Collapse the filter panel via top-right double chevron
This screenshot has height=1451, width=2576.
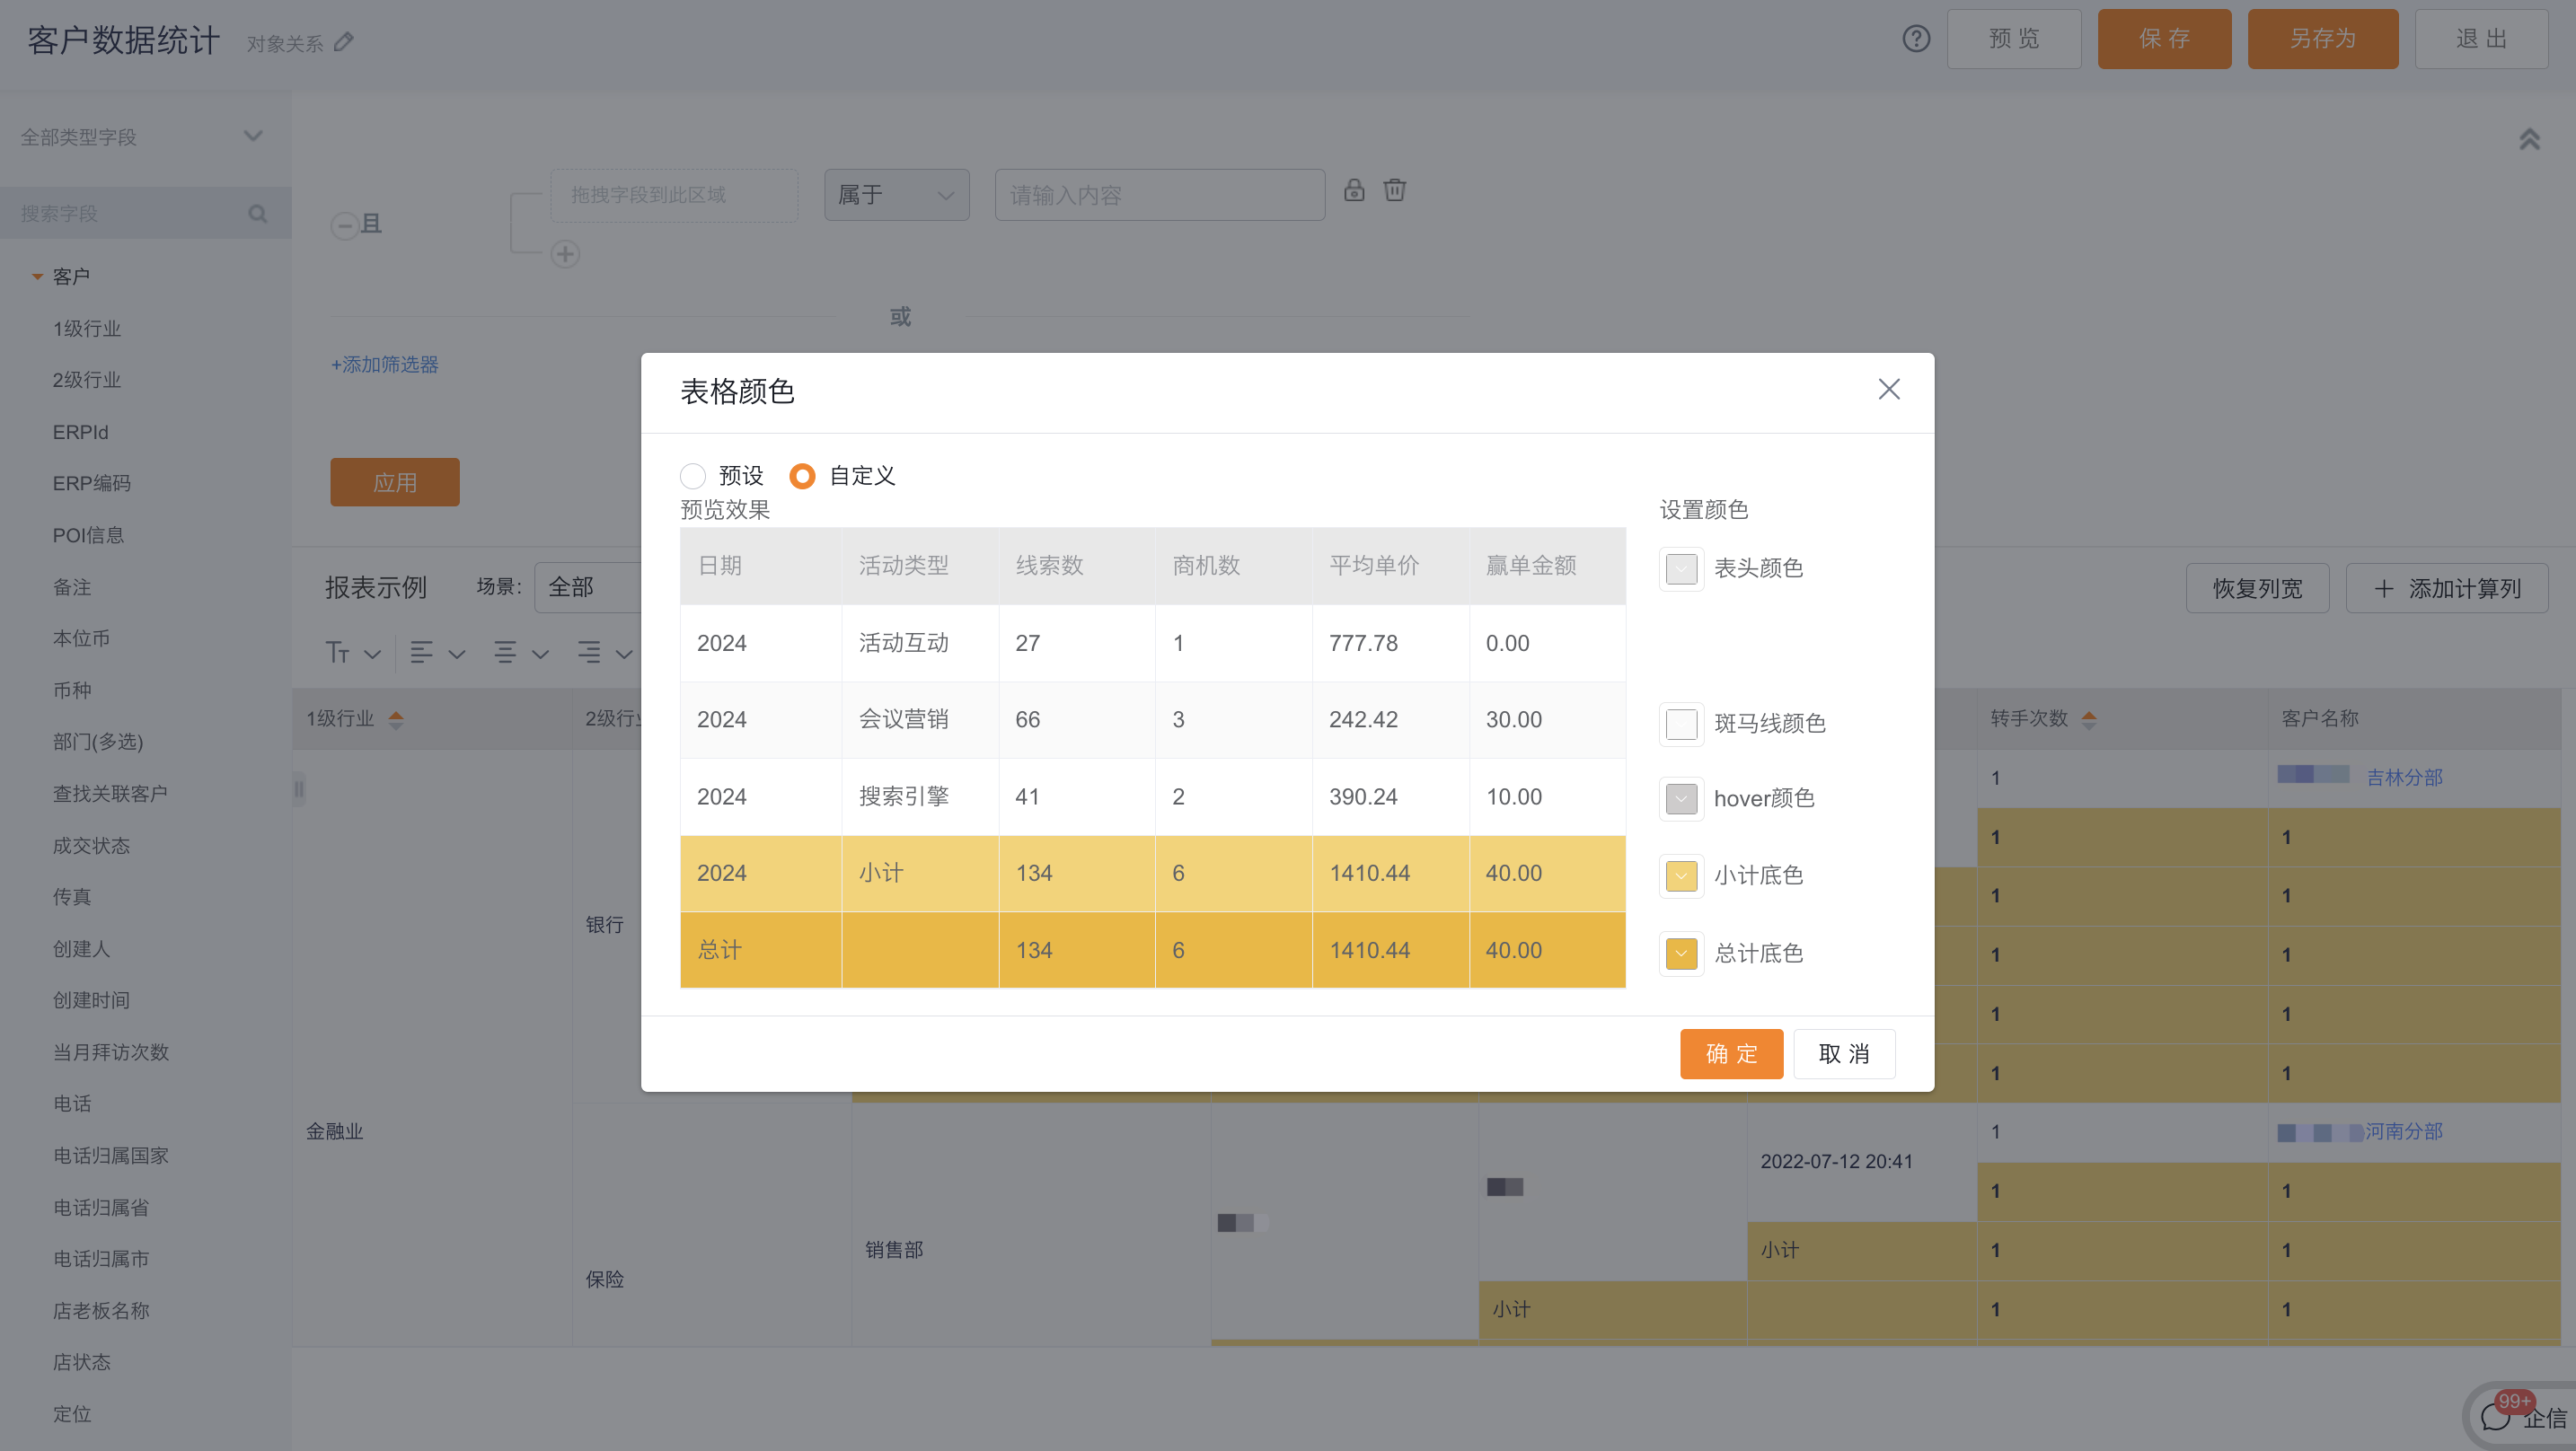[2530, 139]
